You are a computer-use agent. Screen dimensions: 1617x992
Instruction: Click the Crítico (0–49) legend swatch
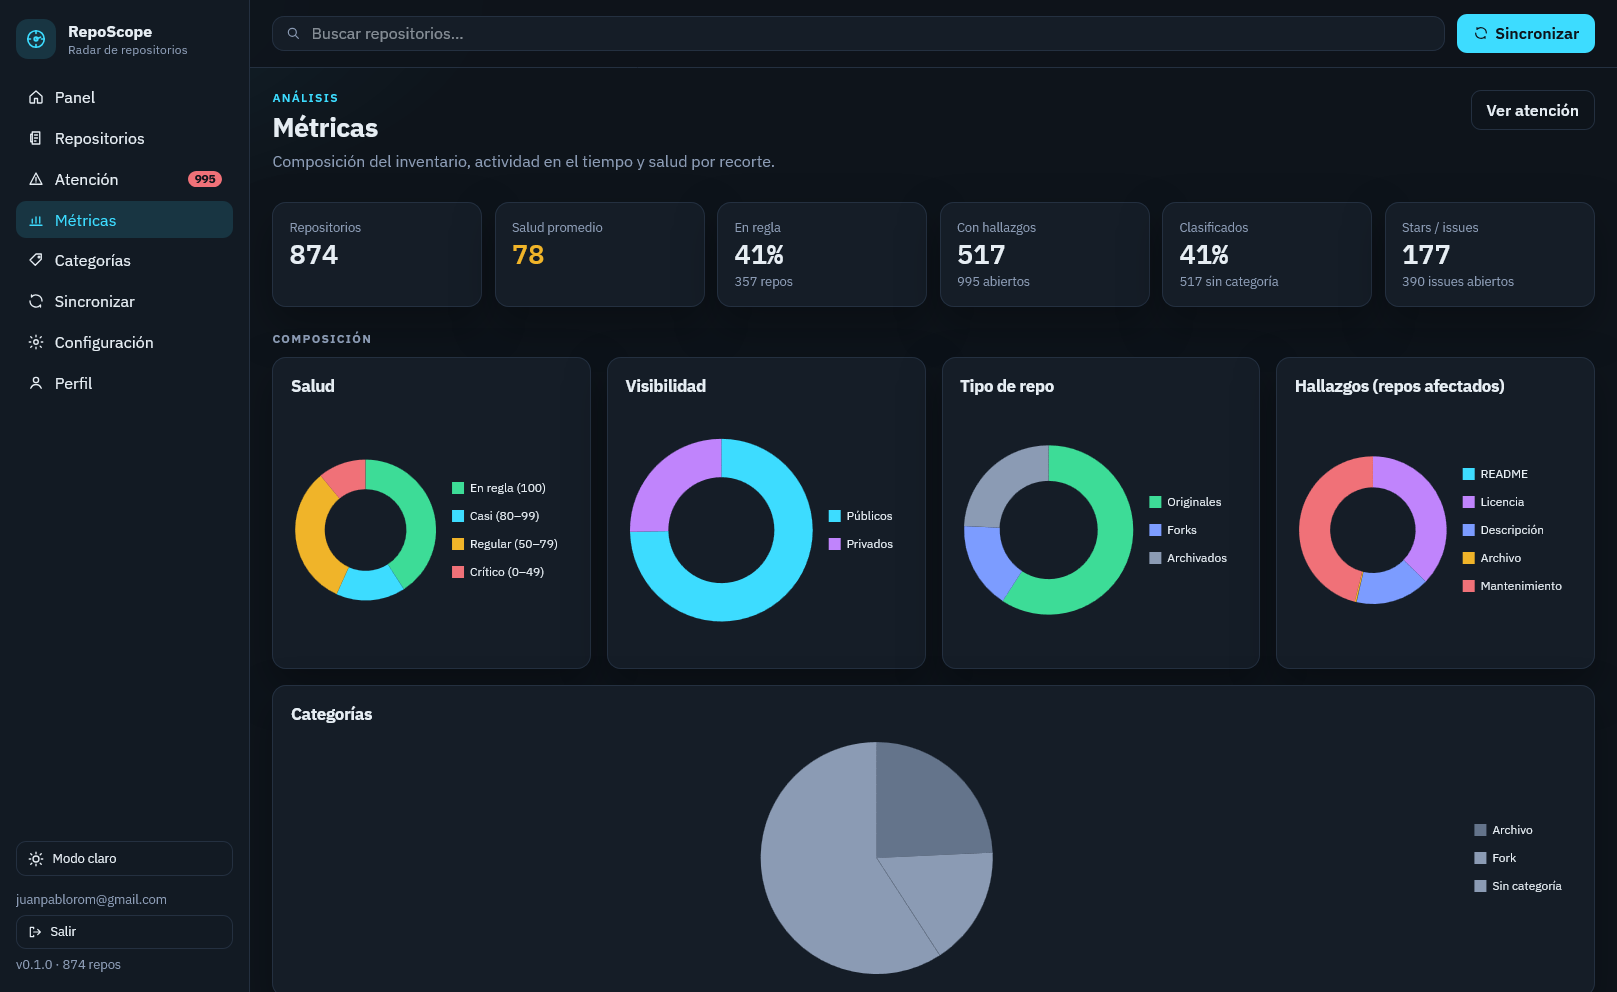coord(458,572)
